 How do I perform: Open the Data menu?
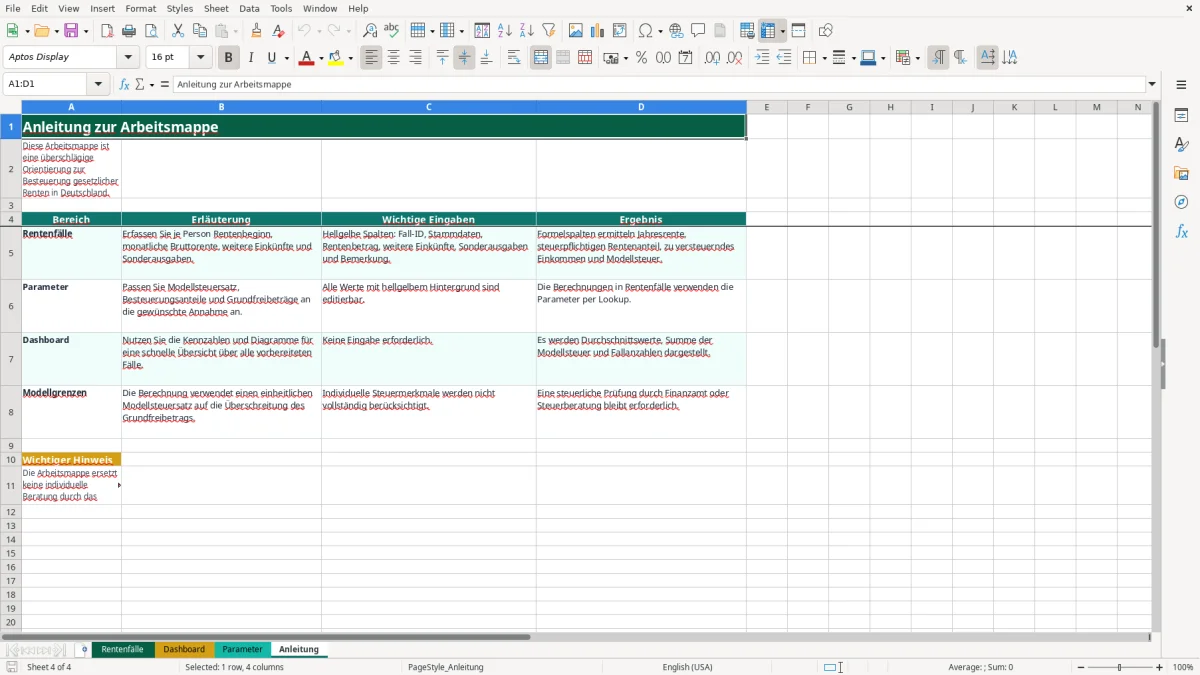point(249,8)
